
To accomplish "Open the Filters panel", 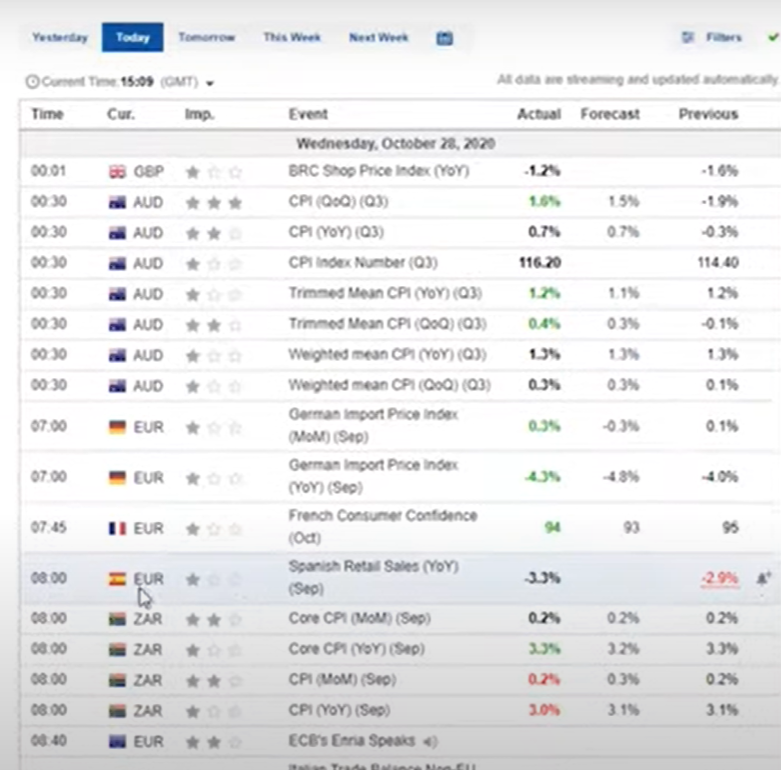I will click(x=713, y=38).
